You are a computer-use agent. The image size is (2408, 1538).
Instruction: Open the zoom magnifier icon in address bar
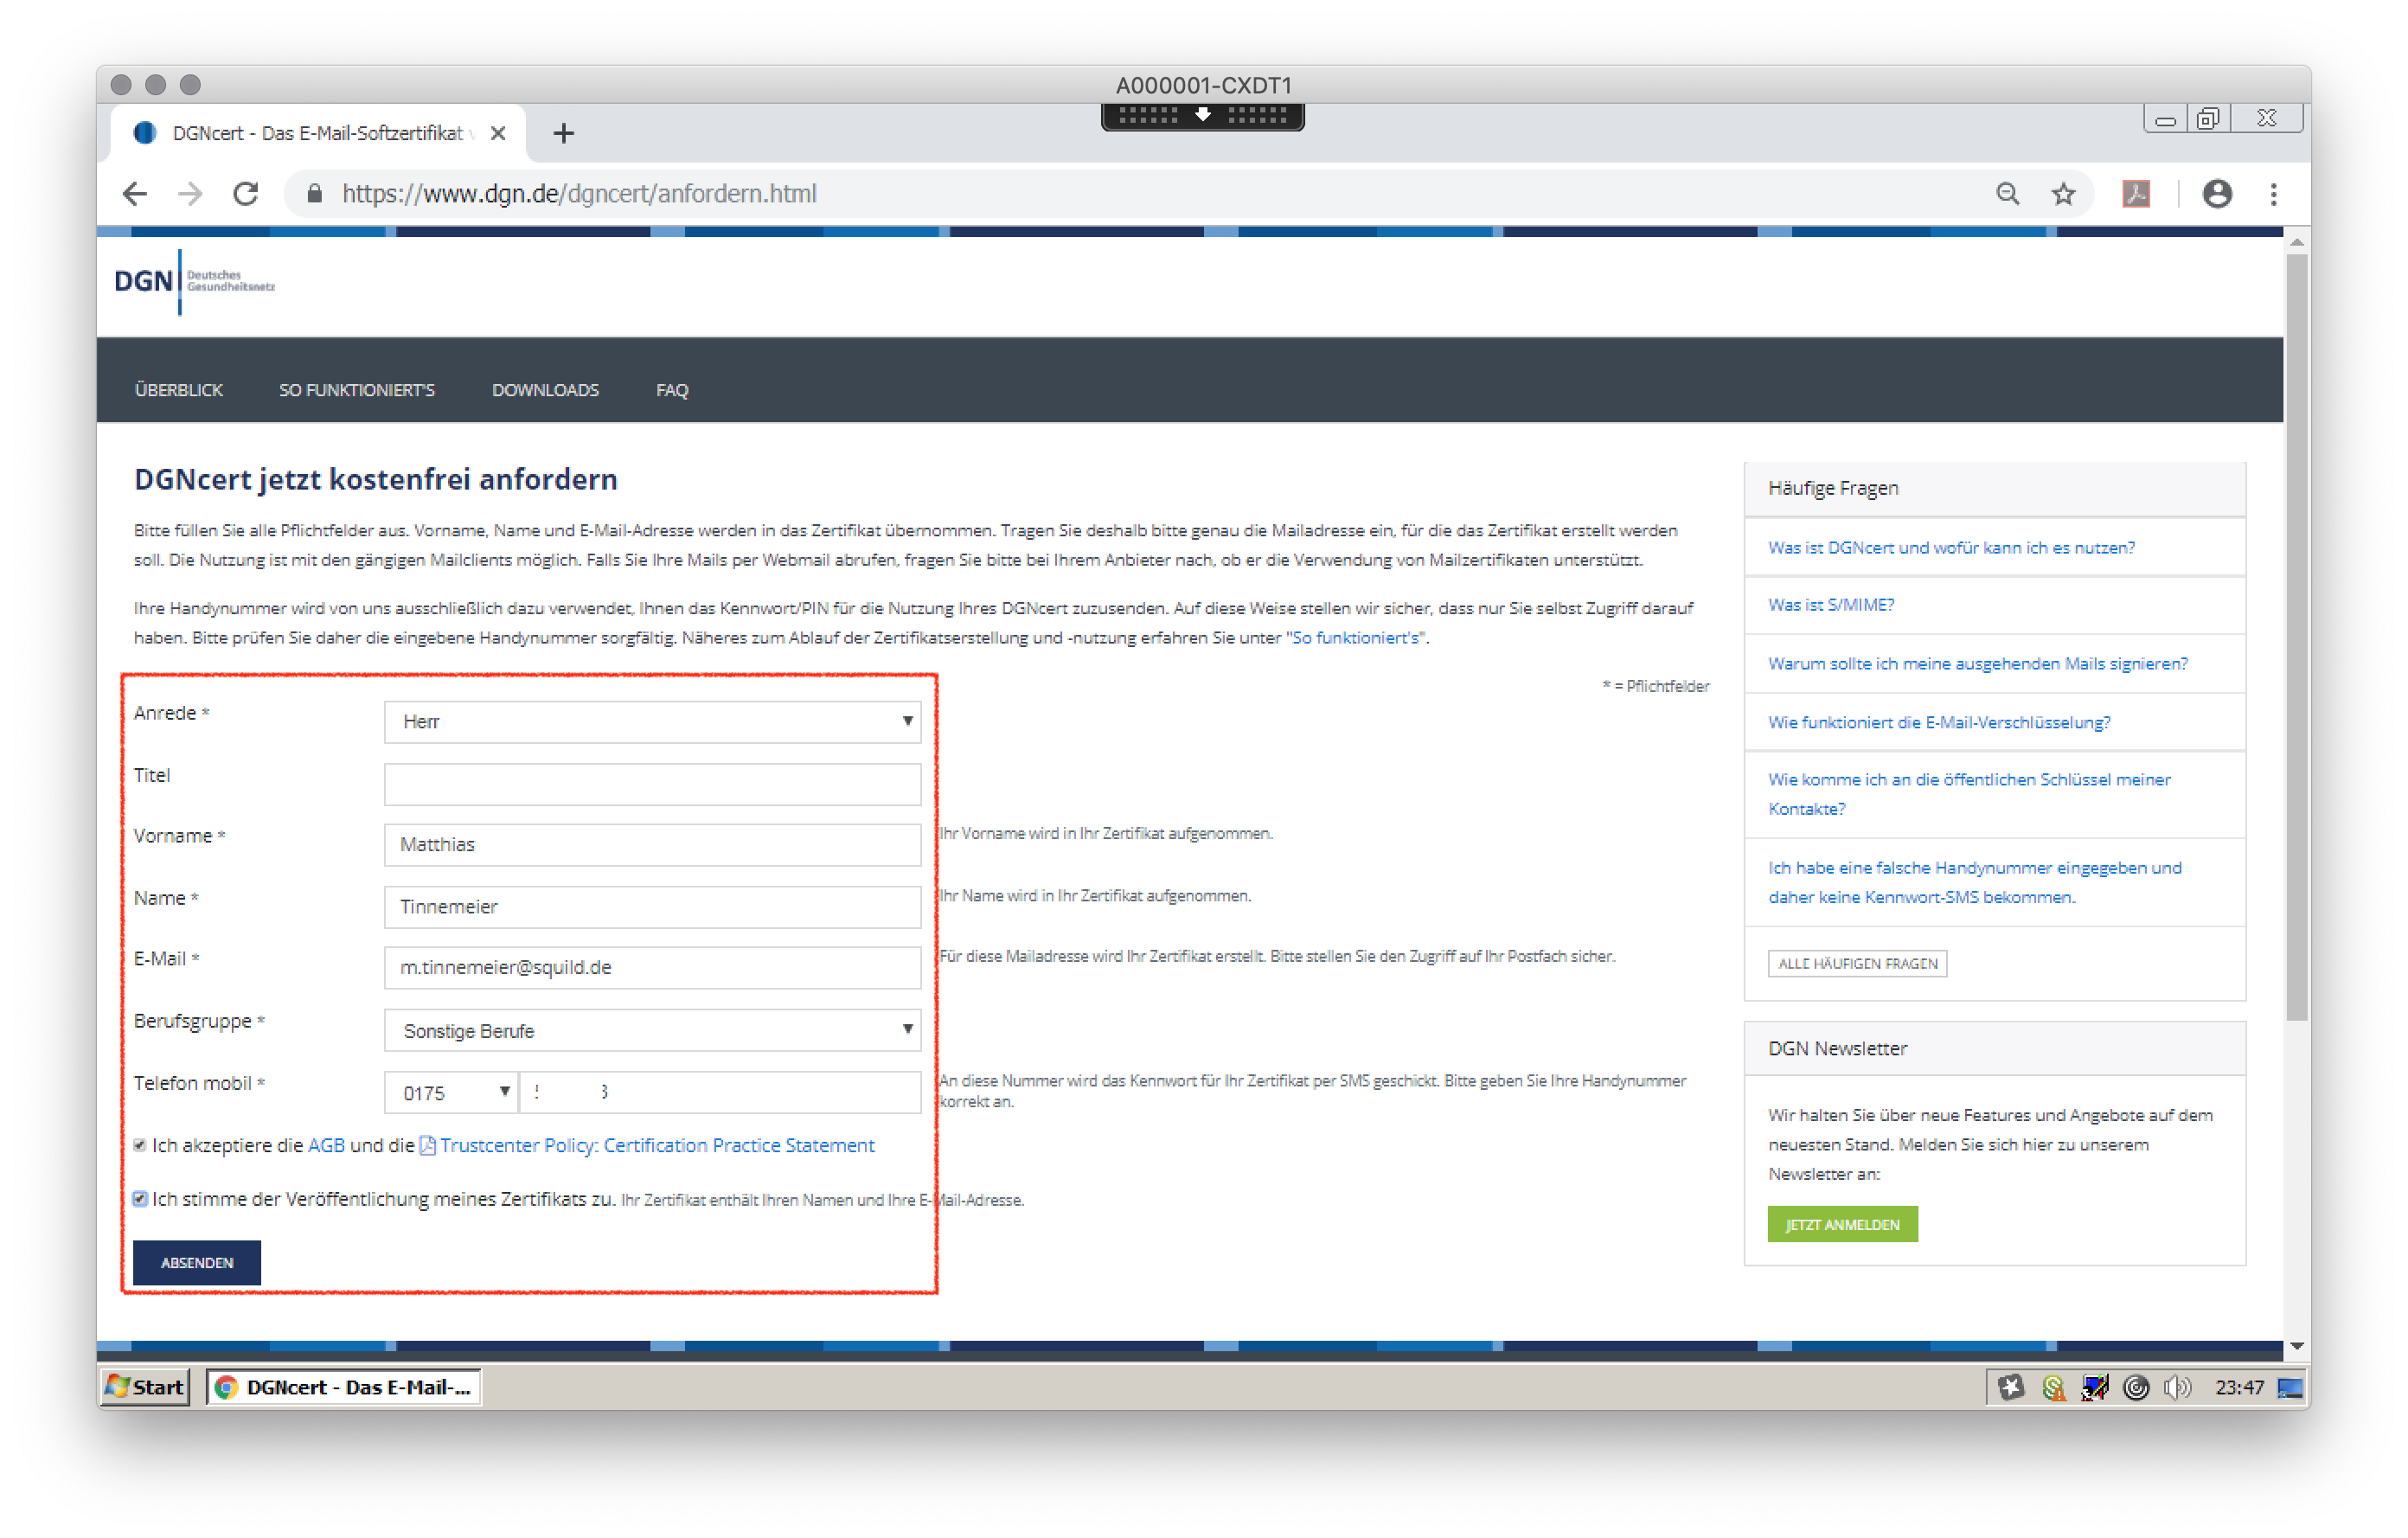(x=2007, y=194)
